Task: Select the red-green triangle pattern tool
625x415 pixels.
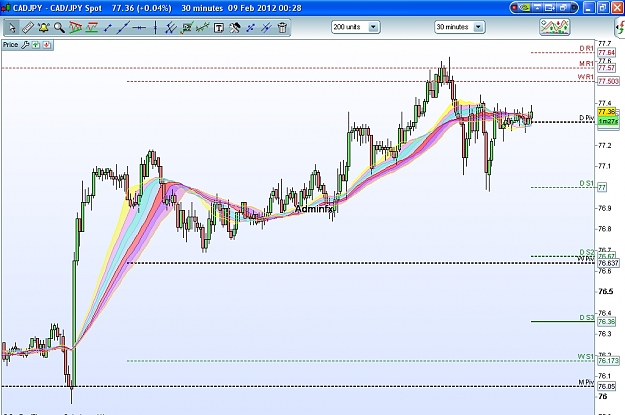Action: point(75,28)
